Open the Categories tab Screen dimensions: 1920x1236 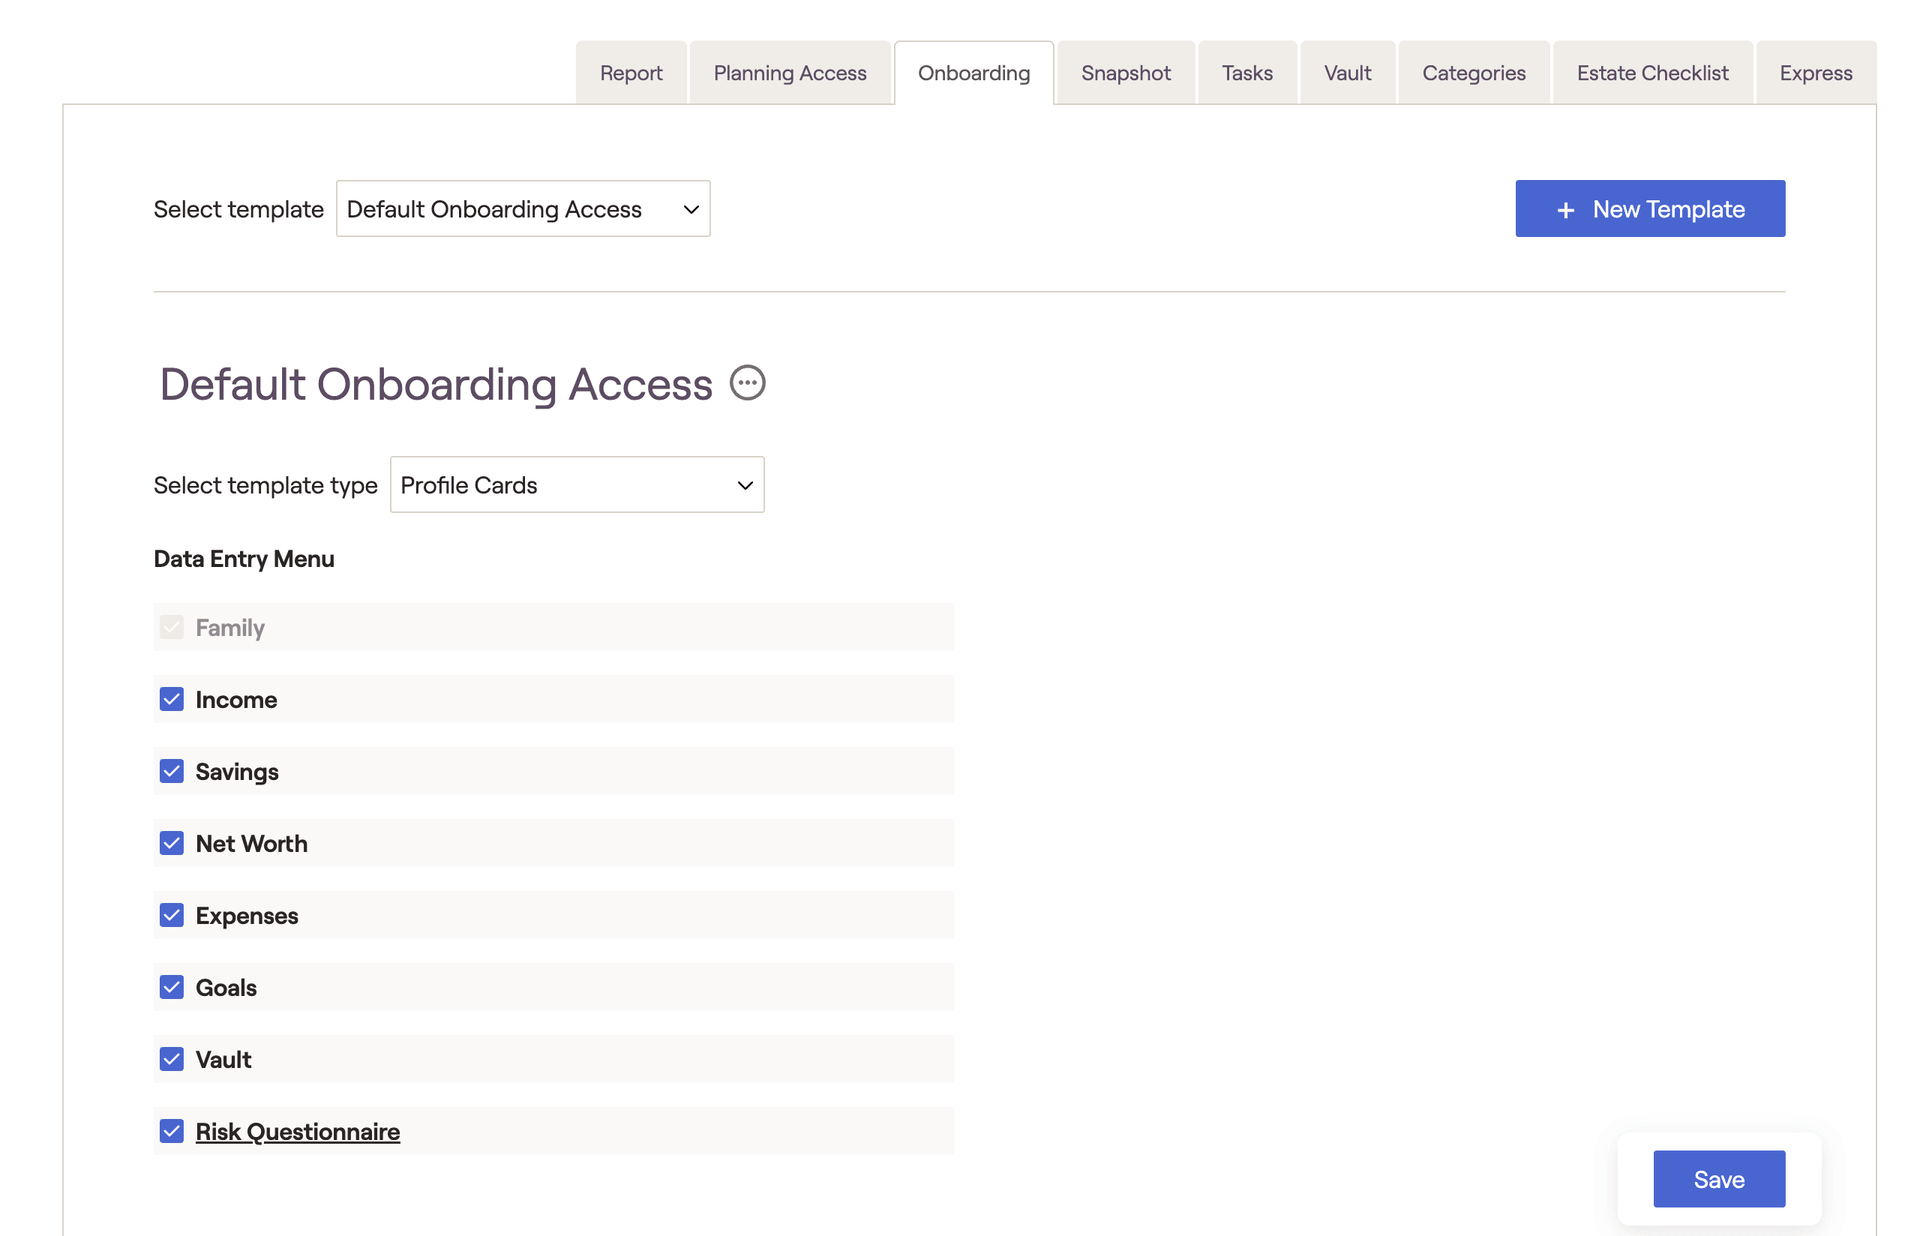pyautogui.click(x=1473, y=73)
